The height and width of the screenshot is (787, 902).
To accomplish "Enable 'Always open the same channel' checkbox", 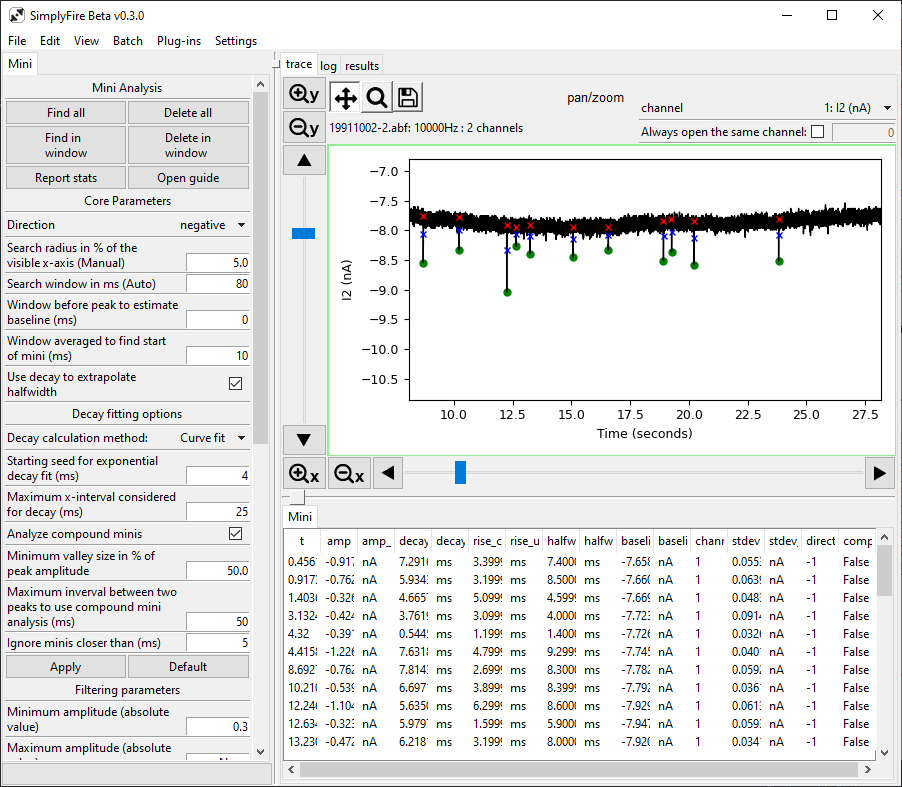I will (817, 132).
